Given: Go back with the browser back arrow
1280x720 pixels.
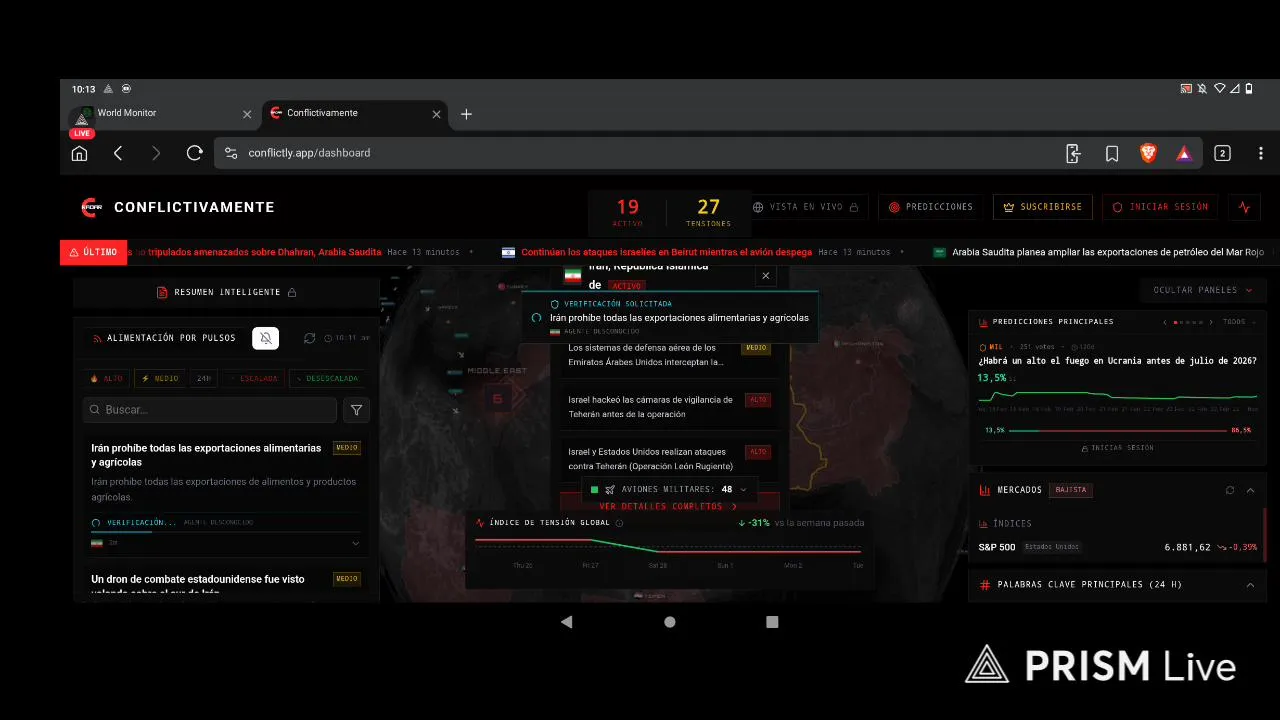Looking at the screenshot, I should tap(118, 153).
